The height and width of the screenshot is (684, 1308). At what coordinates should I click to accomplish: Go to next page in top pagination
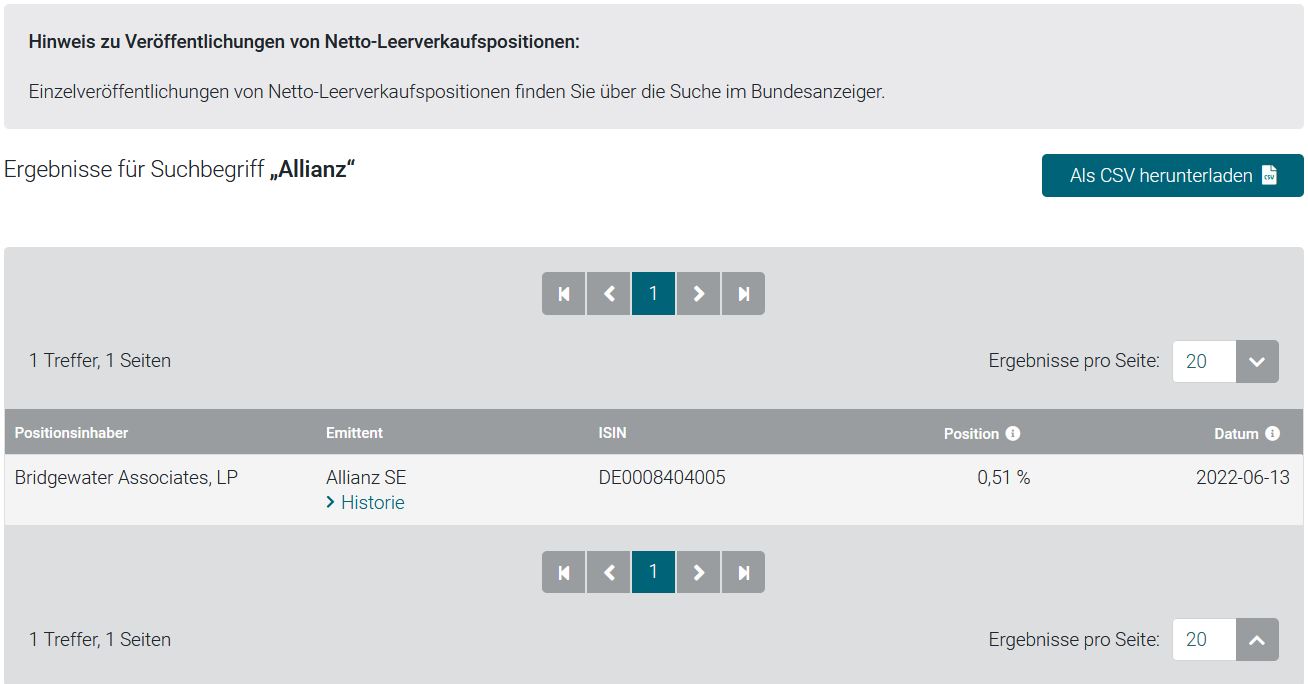pos(698,294)
